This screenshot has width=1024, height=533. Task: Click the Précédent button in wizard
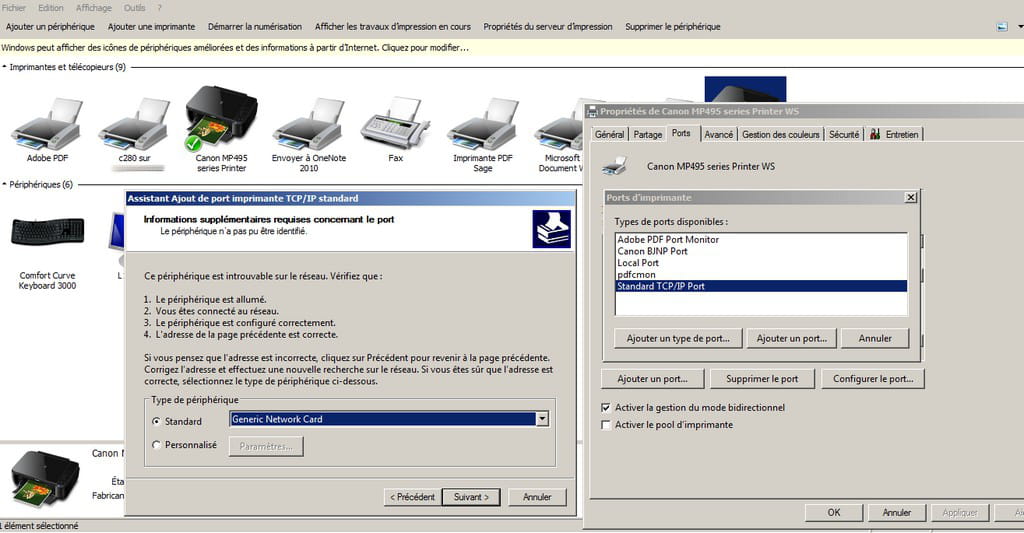[x=412, y=497]
